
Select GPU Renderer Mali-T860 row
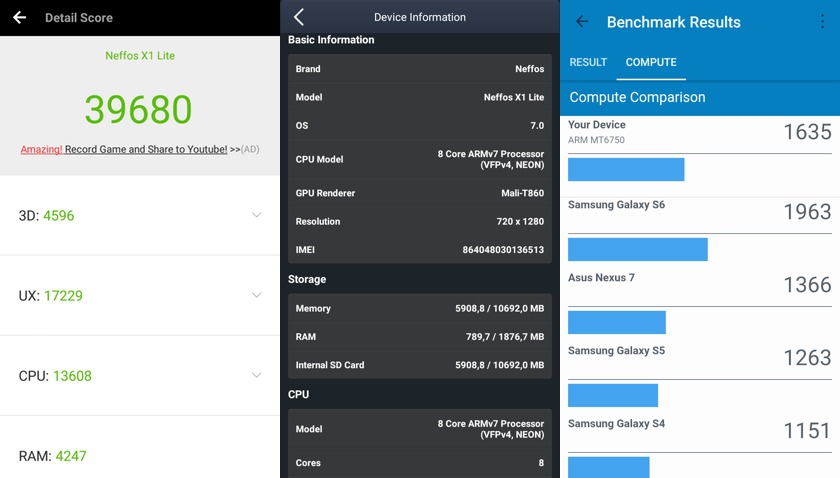point(420,193)
